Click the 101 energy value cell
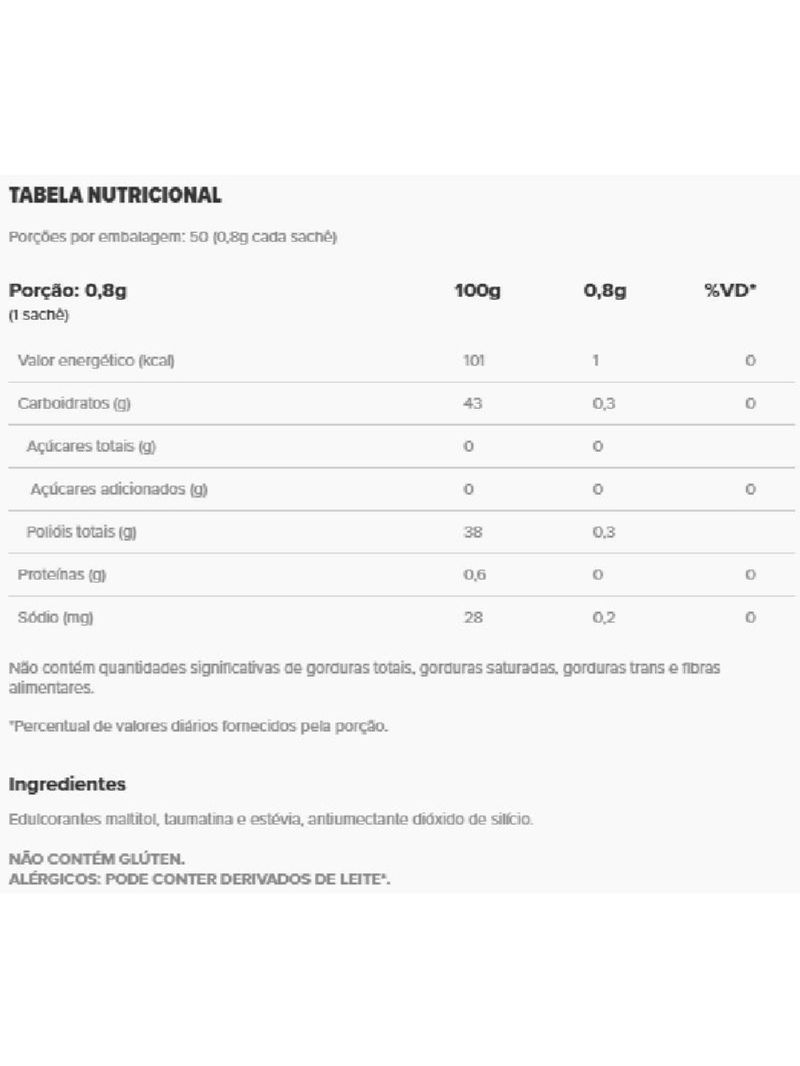800x1066 pixels. tap(473, 360)
